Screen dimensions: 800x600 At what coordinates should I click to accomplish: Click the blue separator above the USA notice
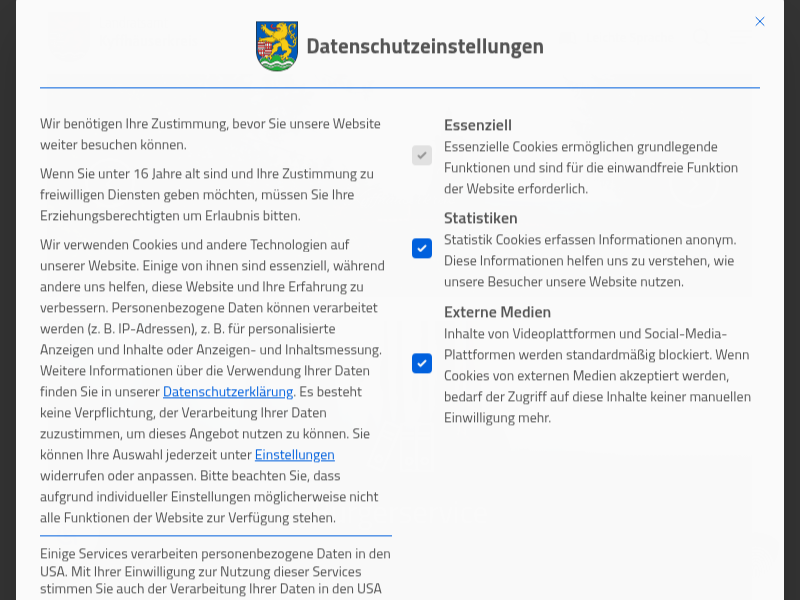pos(216,536)
